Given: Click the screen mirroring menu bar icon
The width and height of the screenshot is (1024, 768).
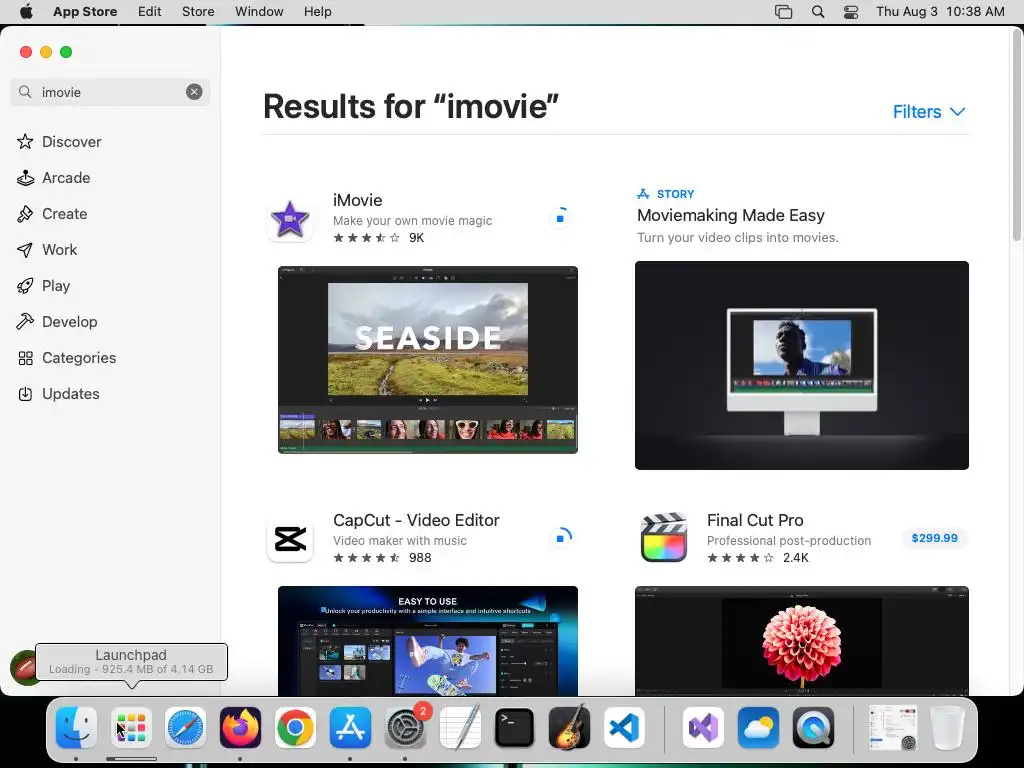Looking at the screenshot, I should (784, 12).
